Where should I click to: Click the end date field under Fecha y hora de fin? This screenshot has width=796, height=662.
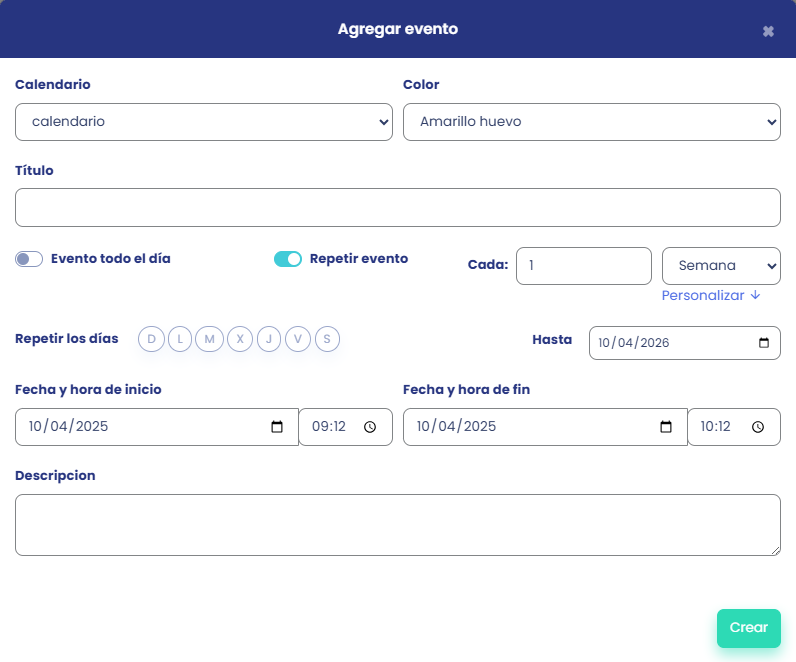pyautogui.click(x=545, y=427)
